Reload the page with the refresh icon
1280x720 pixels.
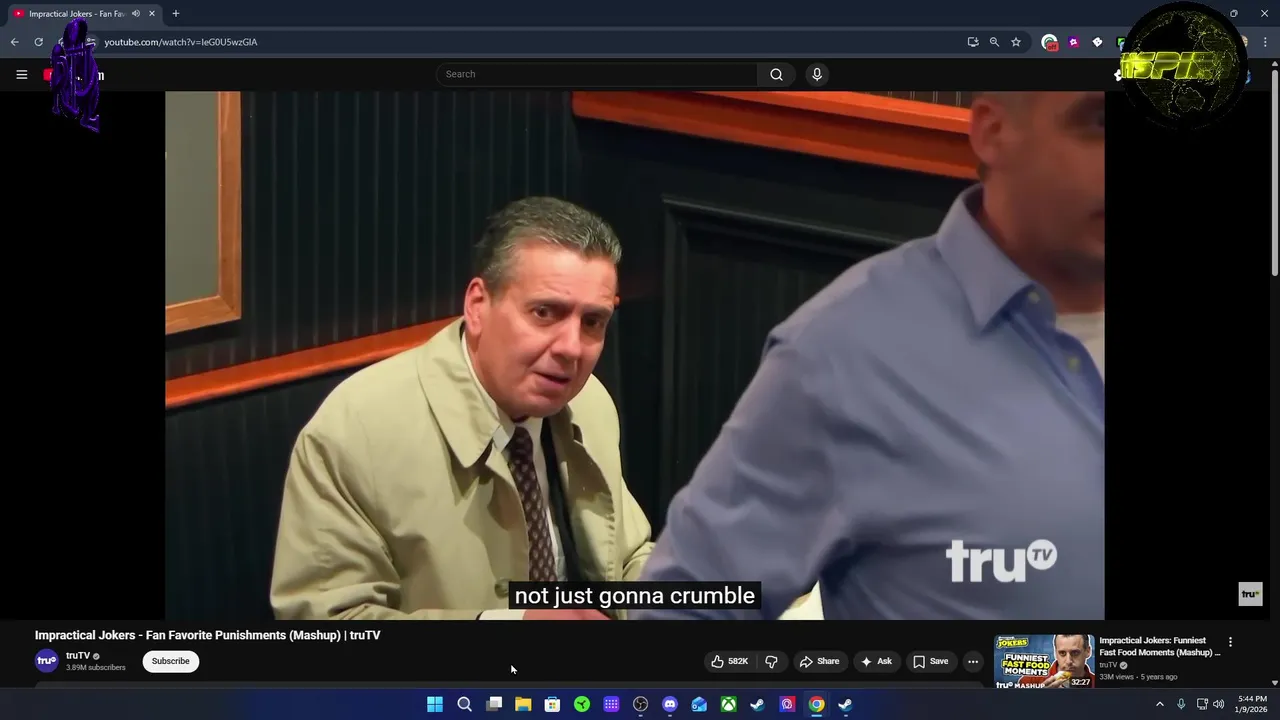pos(38,42)
